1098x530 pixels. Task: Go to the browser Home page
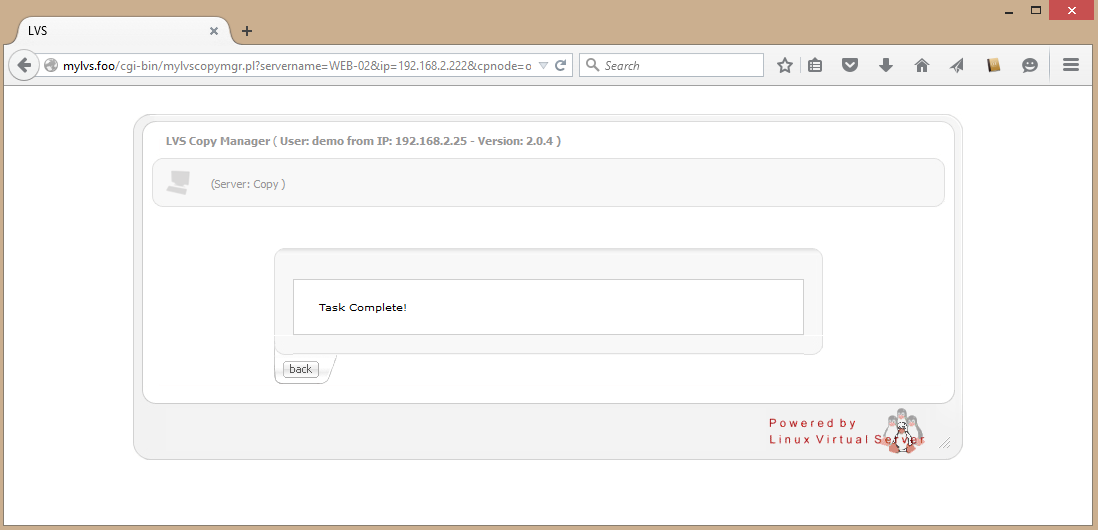pyautogui.click(x=921, y=66)
